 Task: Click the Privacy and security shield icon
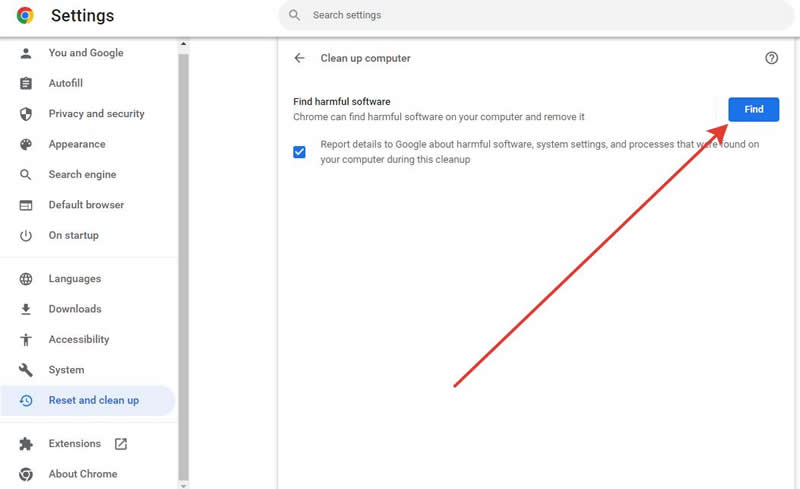(x=26, y=114)
